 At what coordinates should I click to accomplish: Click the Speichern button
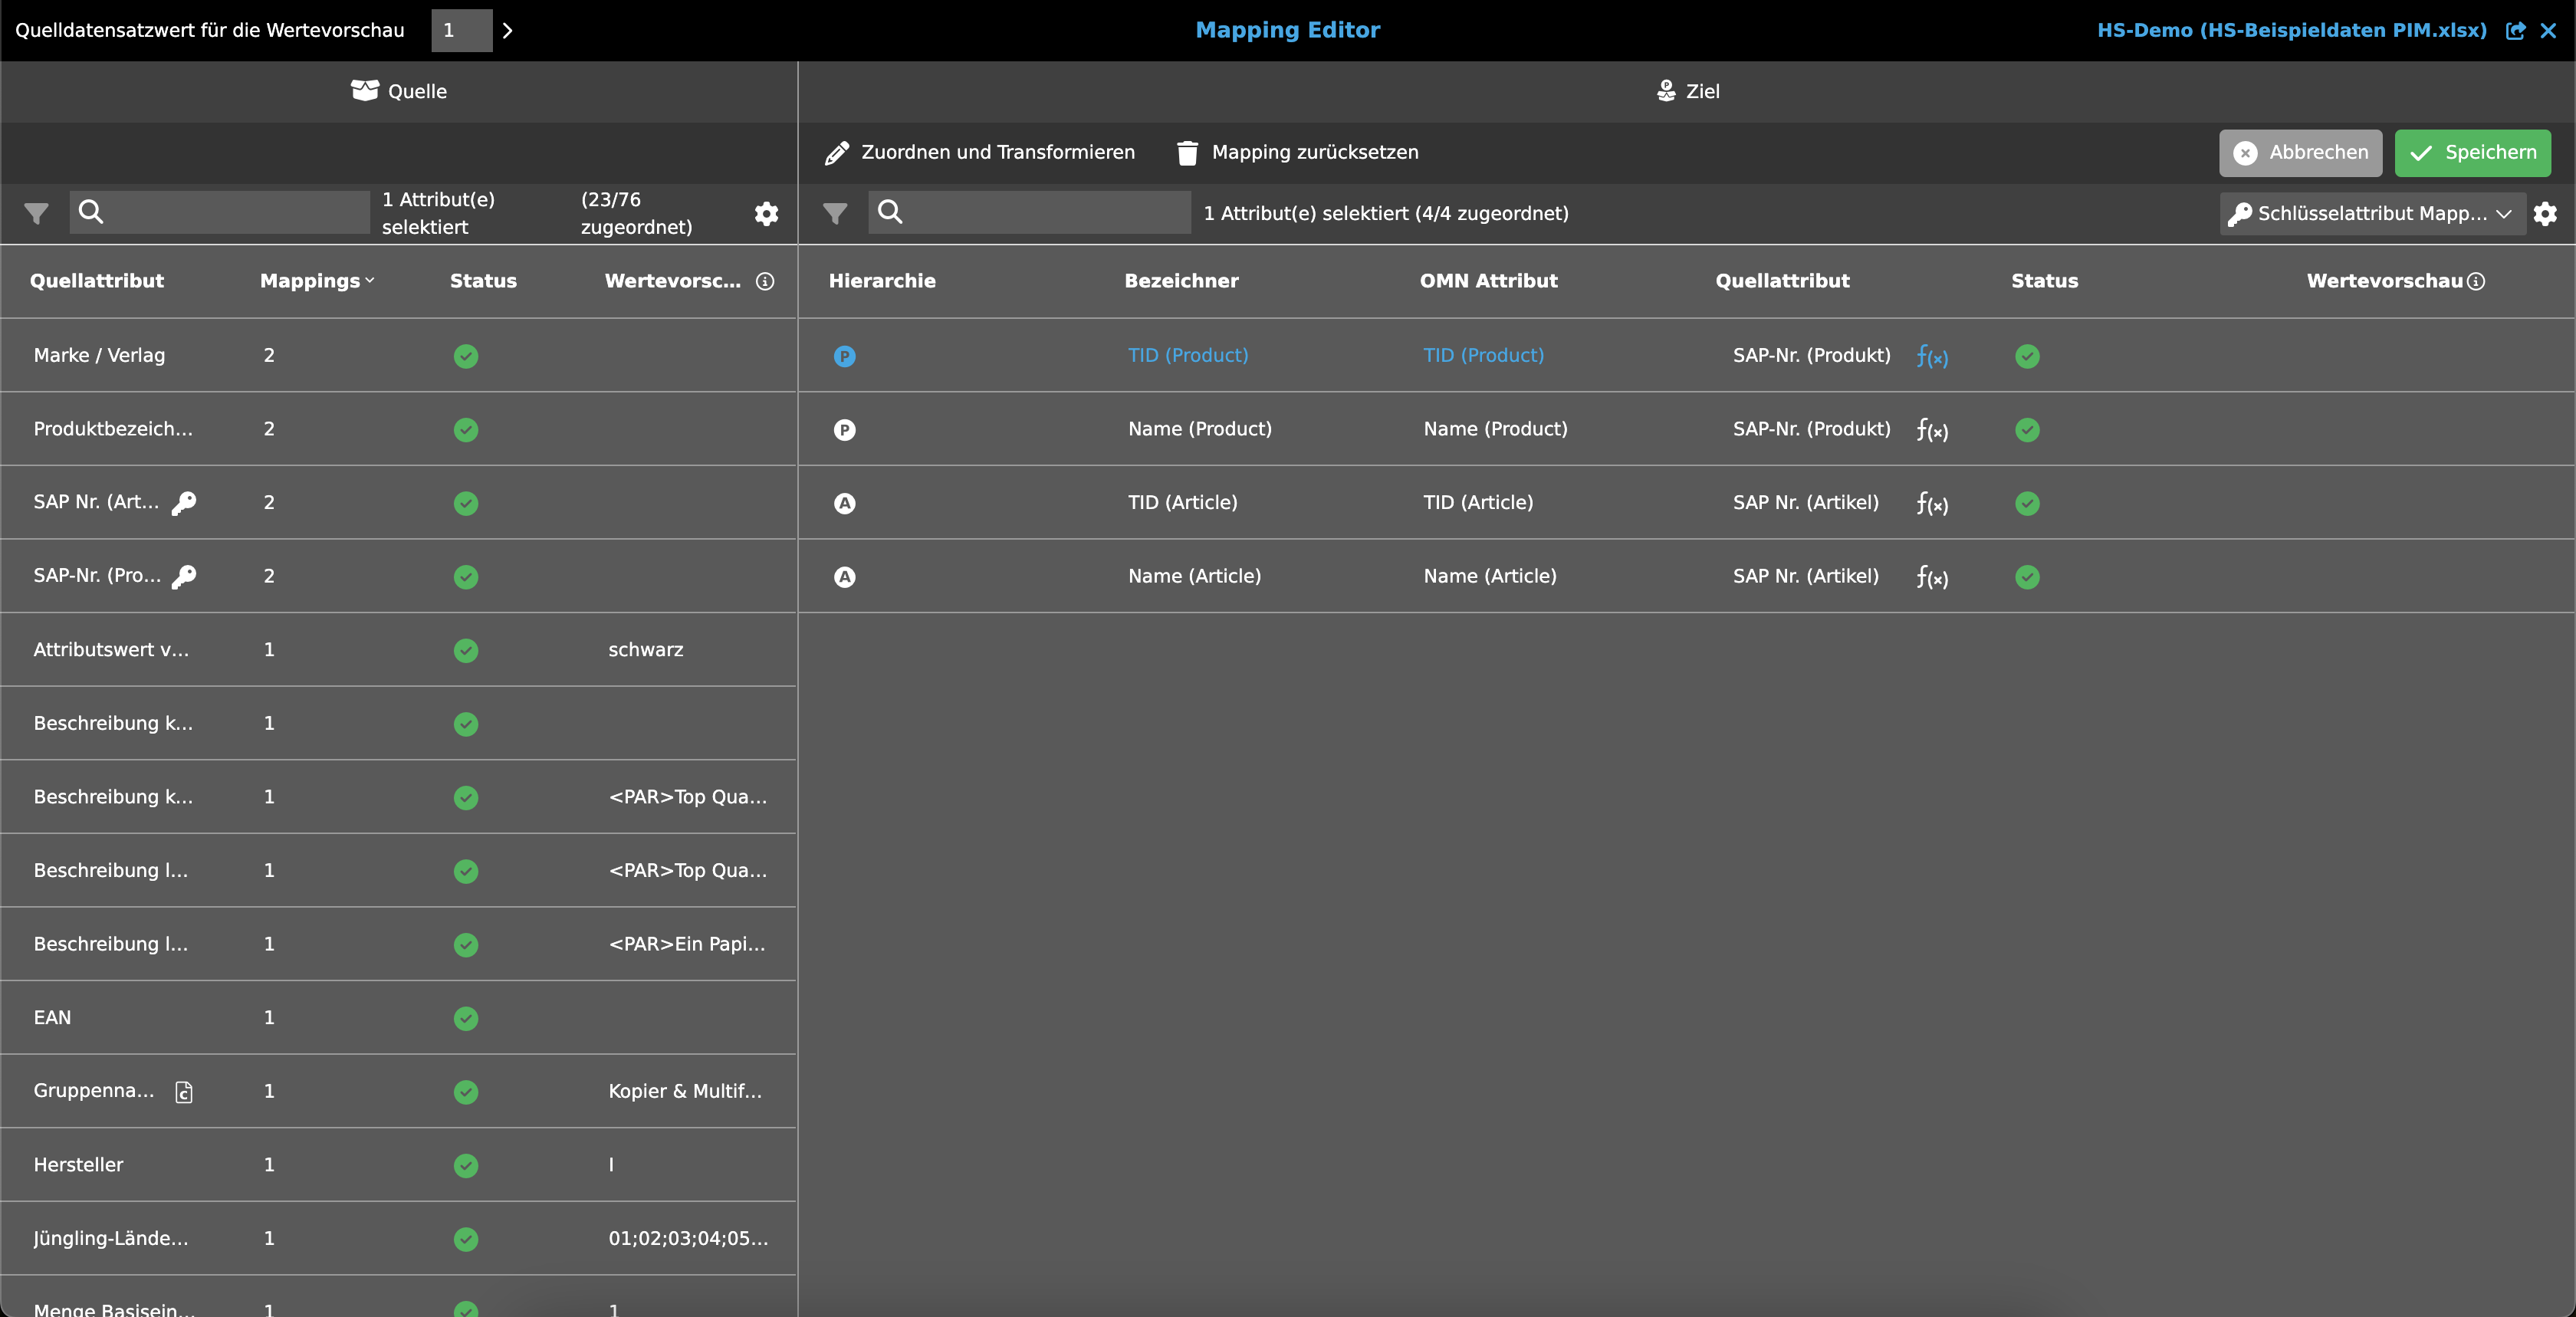pos(2472,152)
